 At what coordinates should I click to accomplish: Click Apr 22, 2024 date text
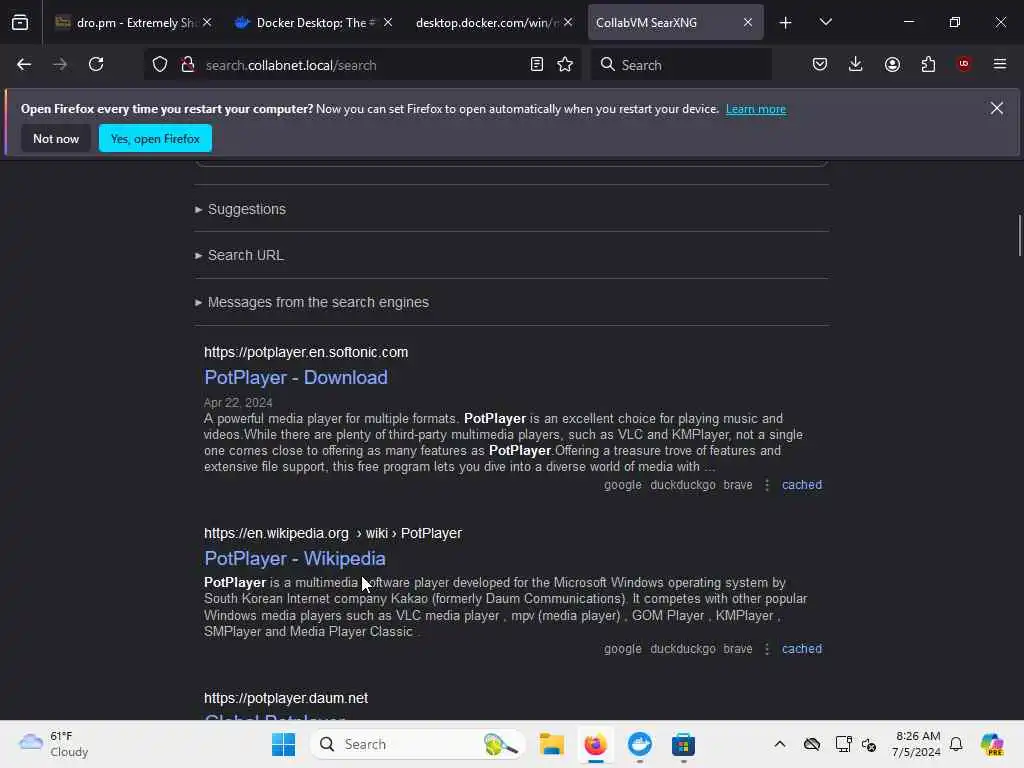point(238,402)
